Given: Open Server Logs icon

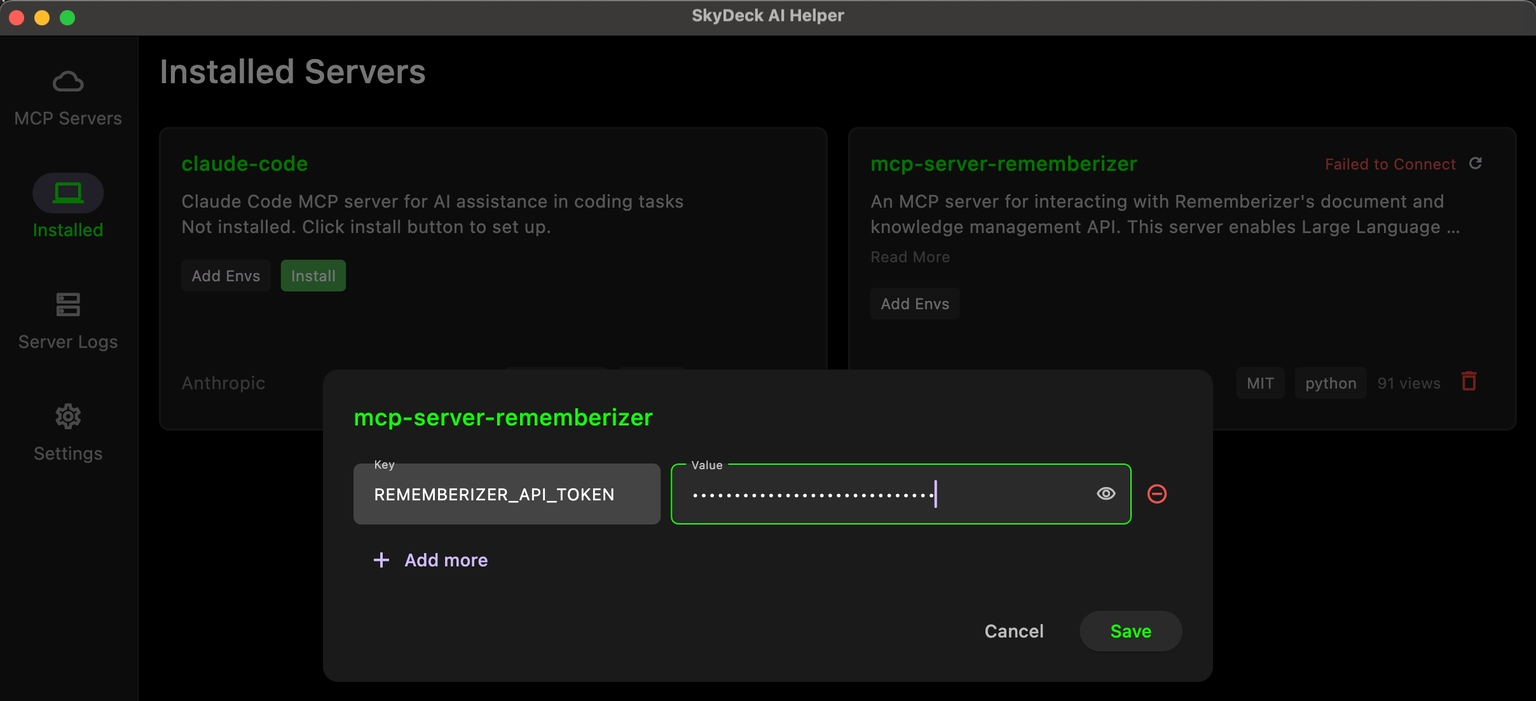Looking at the screenshot, I should point(68,304).
